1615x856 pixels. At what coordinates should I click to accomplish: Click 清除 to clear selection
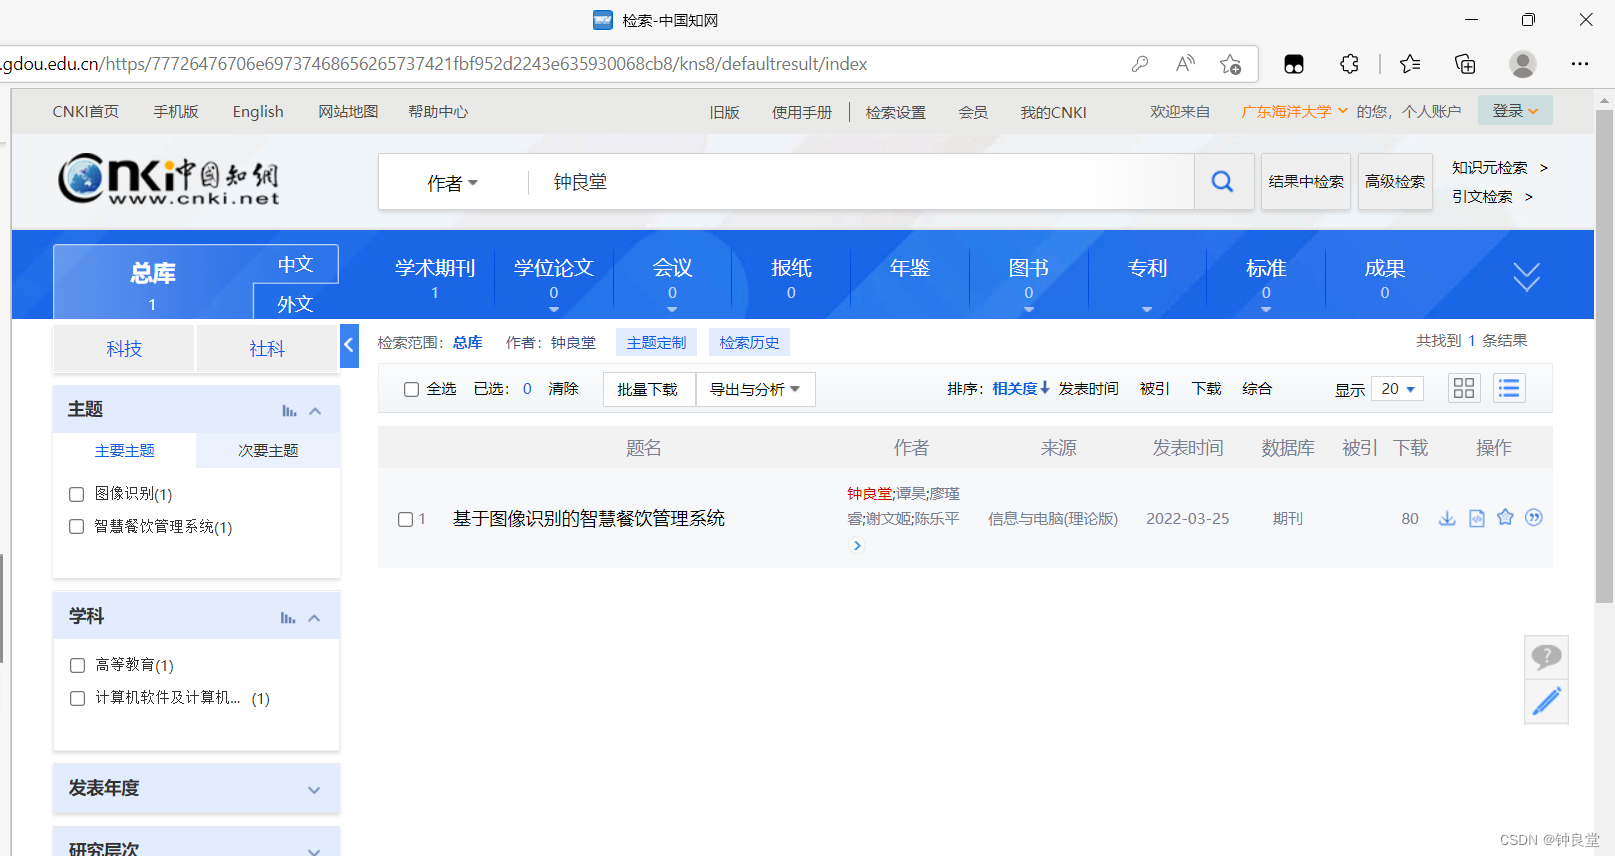(x=563, y=388)
